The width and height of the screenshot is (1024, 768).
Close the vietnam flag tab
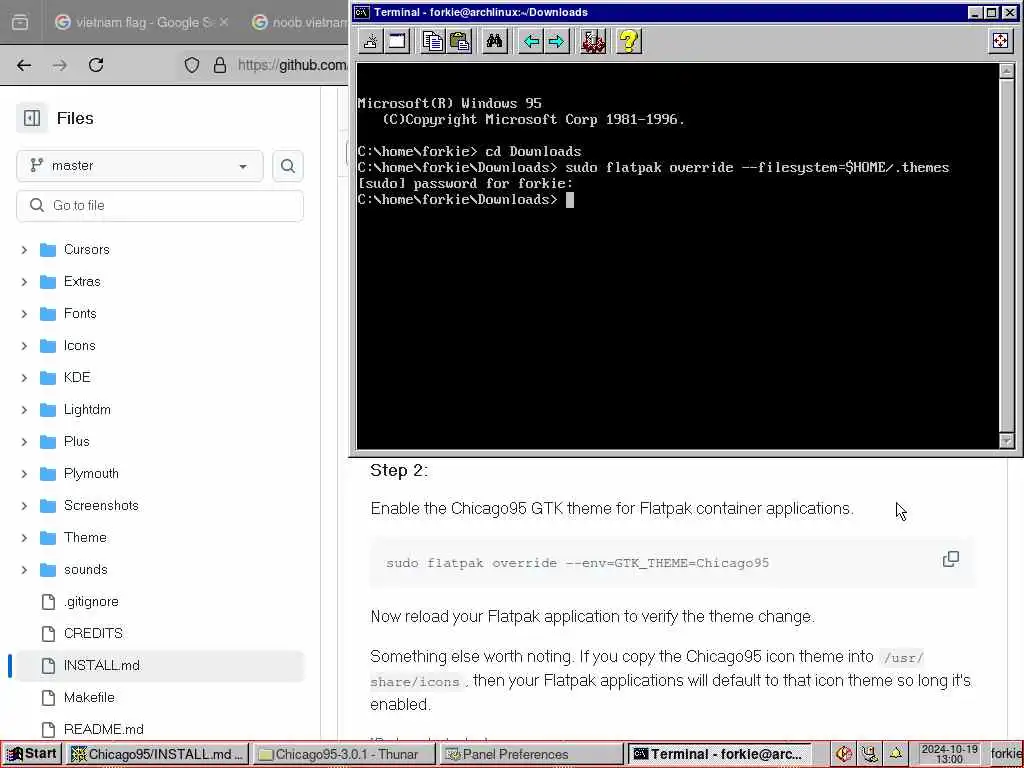224,22
